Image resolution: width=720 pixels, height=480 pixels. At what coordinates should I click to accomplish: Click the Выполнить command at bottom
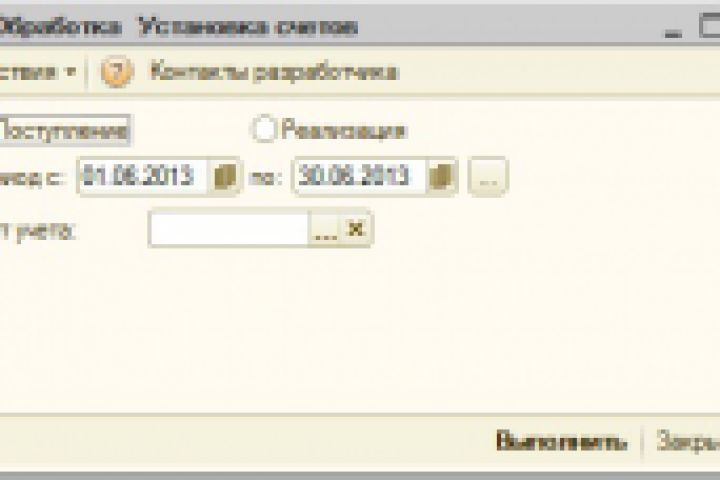pos(561,441)
